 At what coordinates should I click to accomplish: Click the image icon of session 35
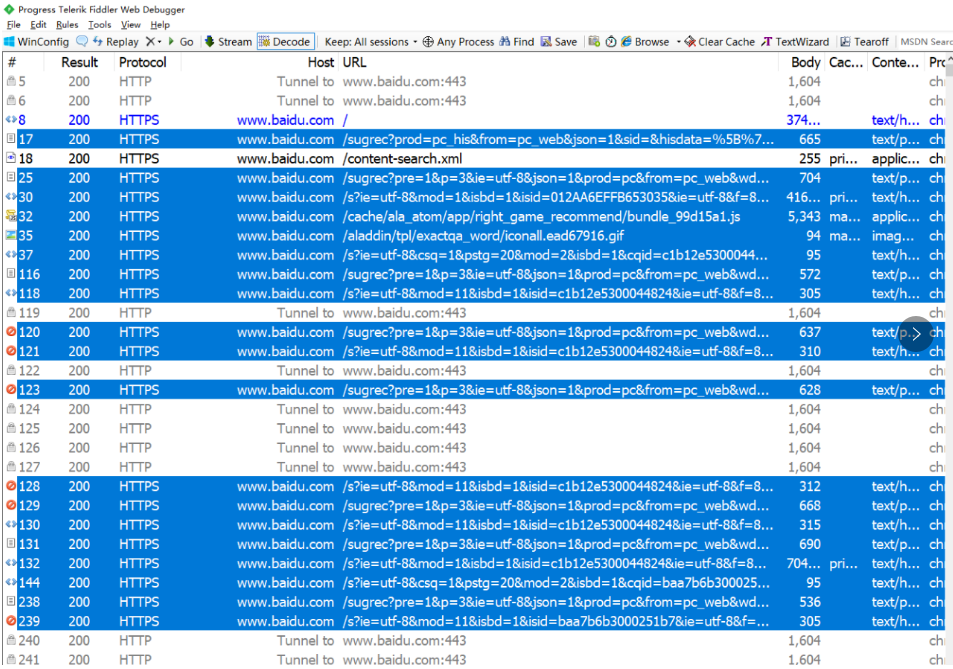(x=11, y=235)
